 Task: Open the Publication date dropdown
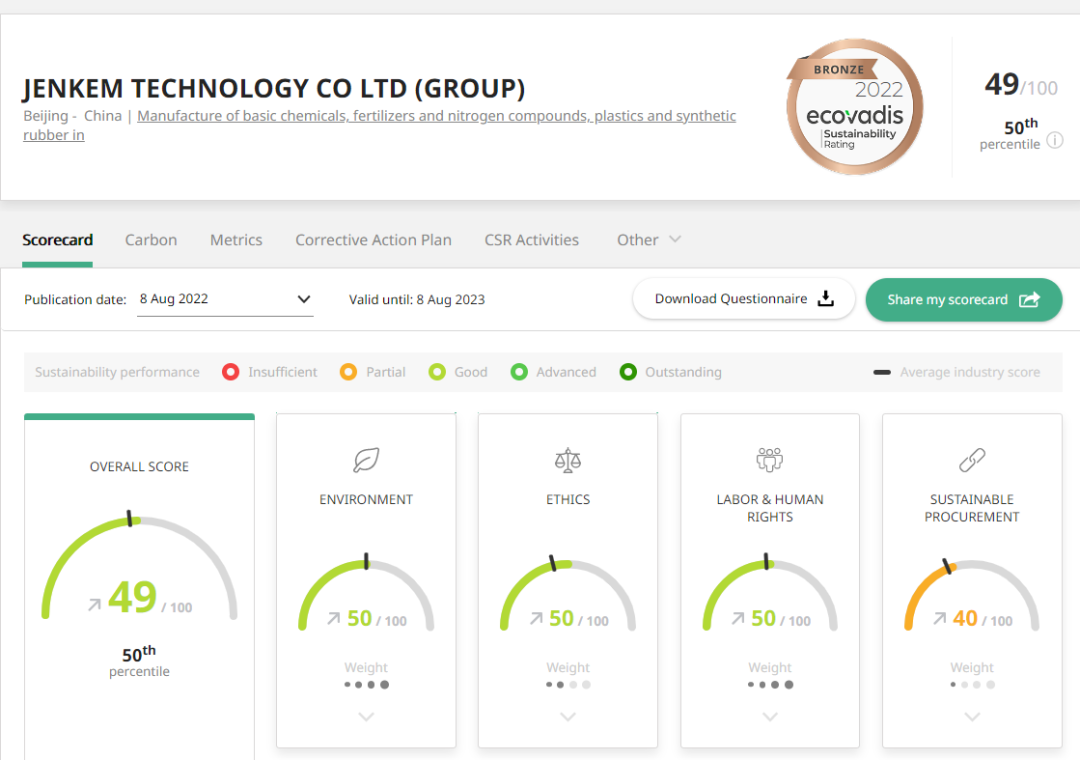pos(225,299)
